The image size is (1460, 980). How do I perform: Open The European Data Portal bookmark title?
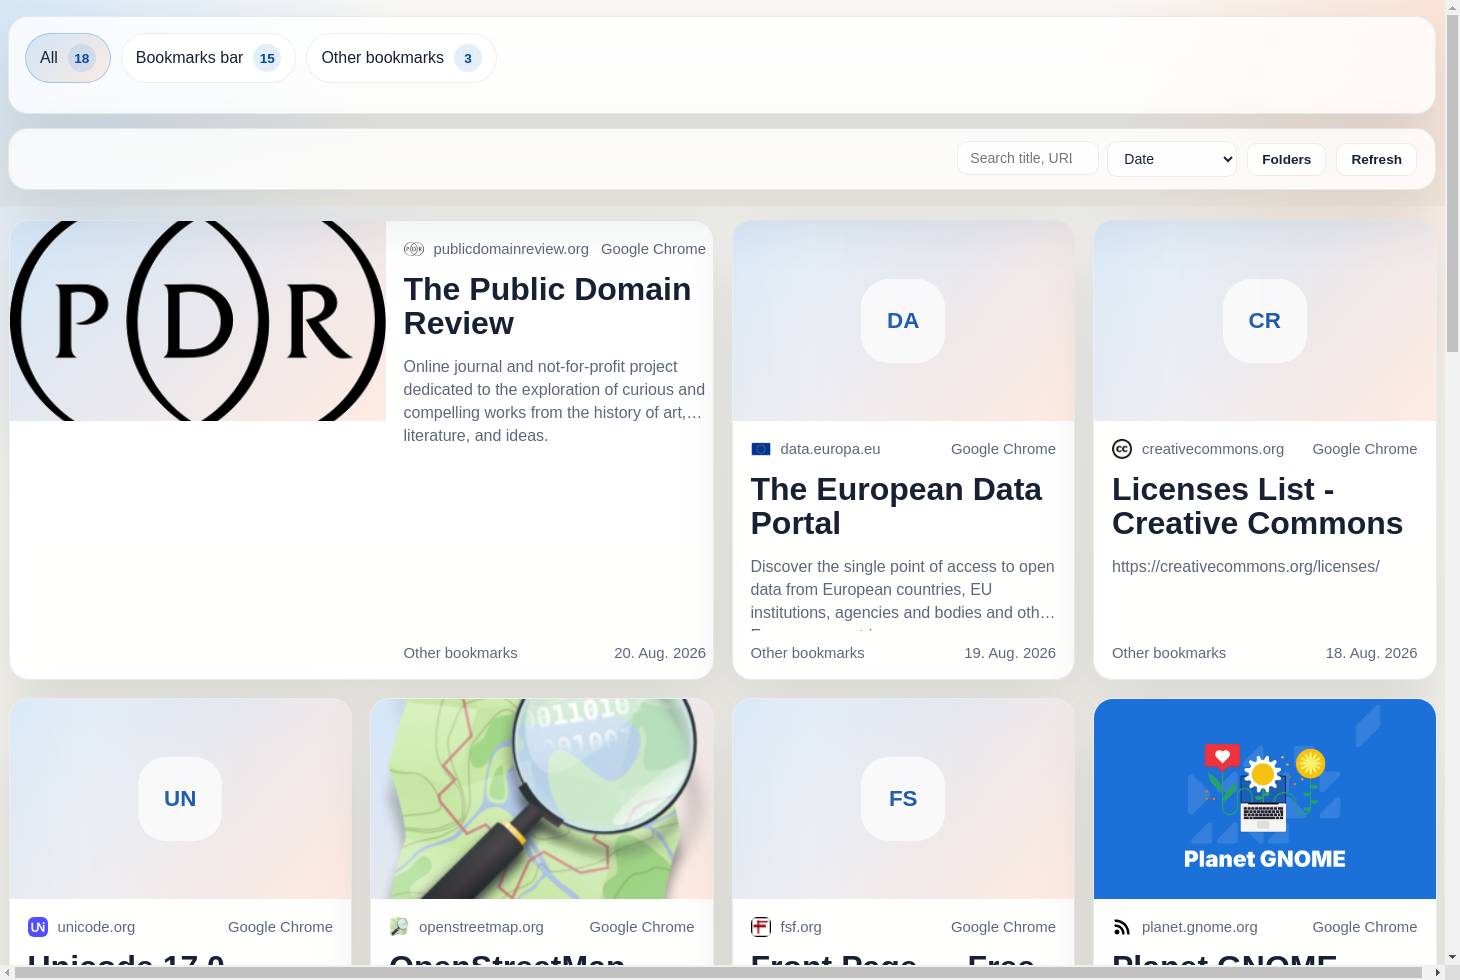[x=896, y=506]
